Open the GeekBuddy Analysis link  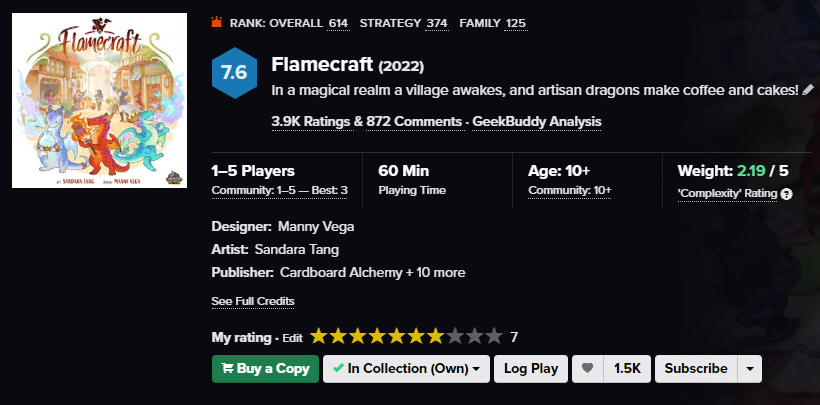tap(537, 121)
